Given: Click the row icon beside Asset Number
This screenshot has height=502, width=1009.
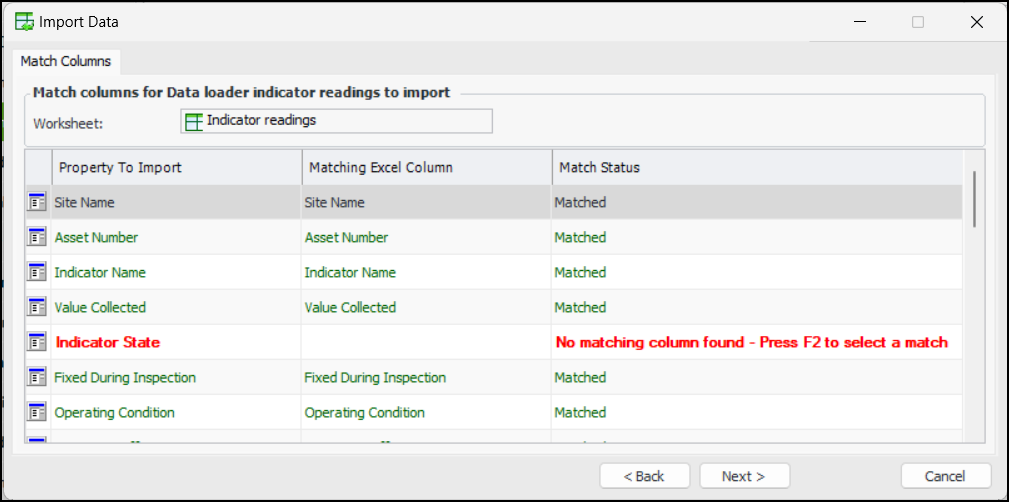Looking at the screenshot, I should [37, 238].
